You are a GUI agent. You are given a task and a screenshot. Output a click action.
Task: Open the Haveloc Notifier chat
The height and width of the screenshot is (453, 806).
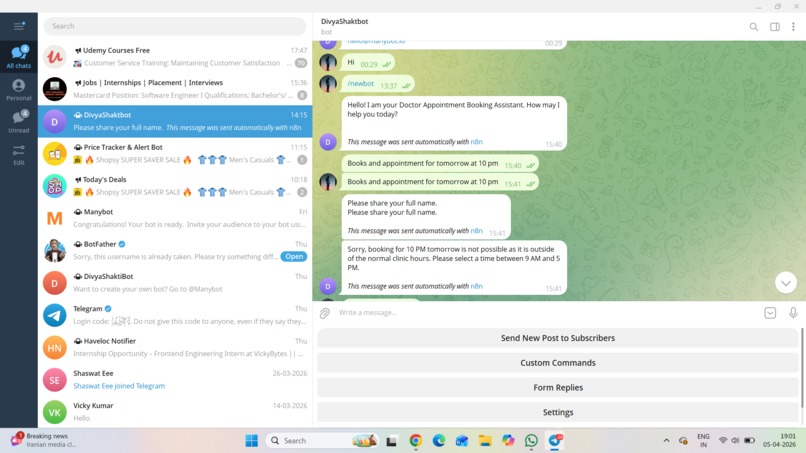175,347
